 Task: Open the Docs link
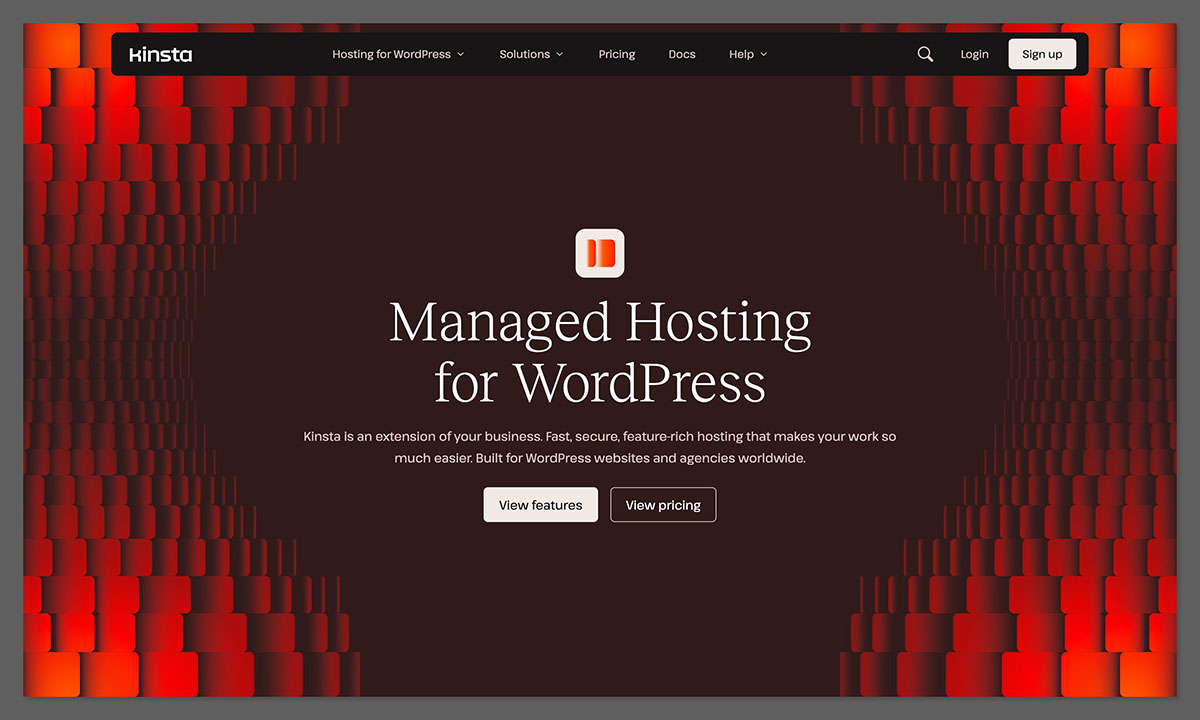(x=682, y=55)
